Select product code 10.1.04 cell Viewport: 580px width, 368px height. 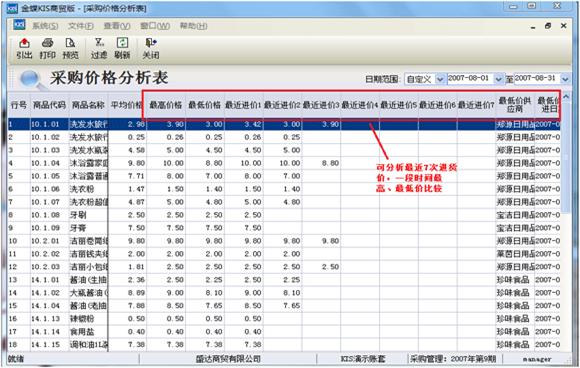[x=49, y=163]
